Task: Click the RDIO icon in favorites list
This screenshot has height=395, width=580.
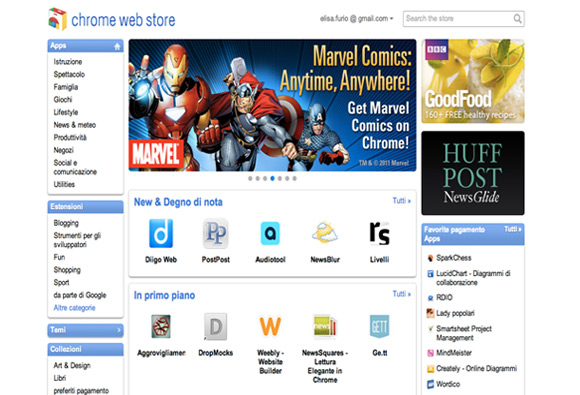Action: click(430, 298)
